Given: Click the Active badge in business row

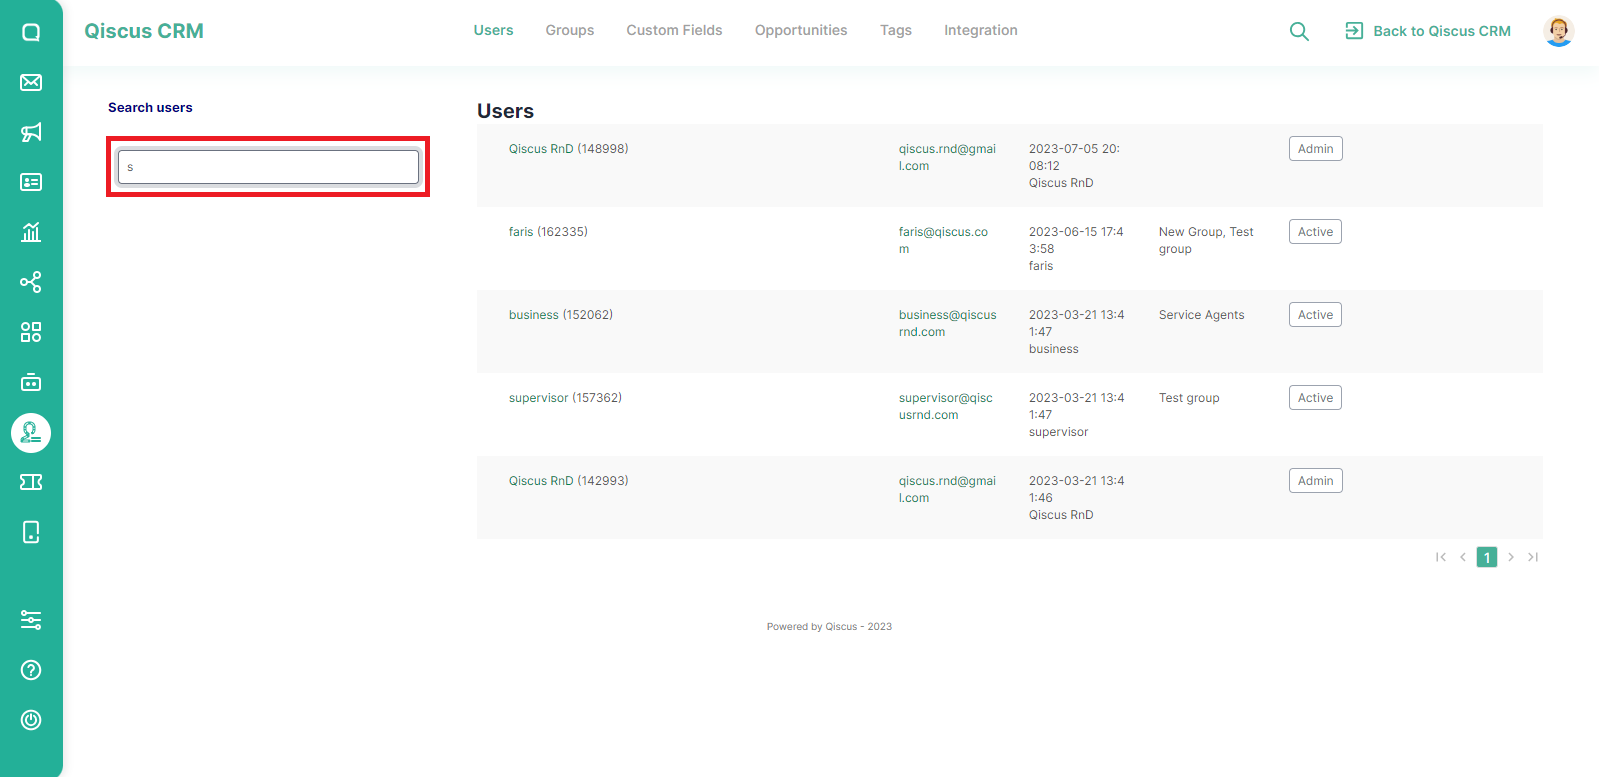Looking at the screenshot, I should (1315, 315).
